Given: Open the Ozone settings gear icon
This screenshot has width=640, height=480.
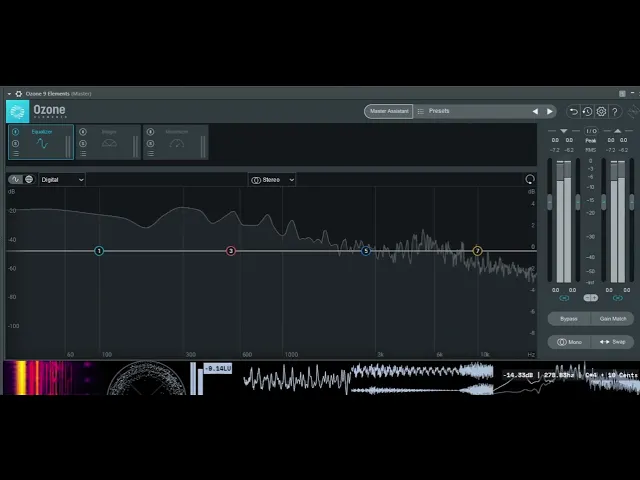Looking at the screenshot, I should coord(601,111).
